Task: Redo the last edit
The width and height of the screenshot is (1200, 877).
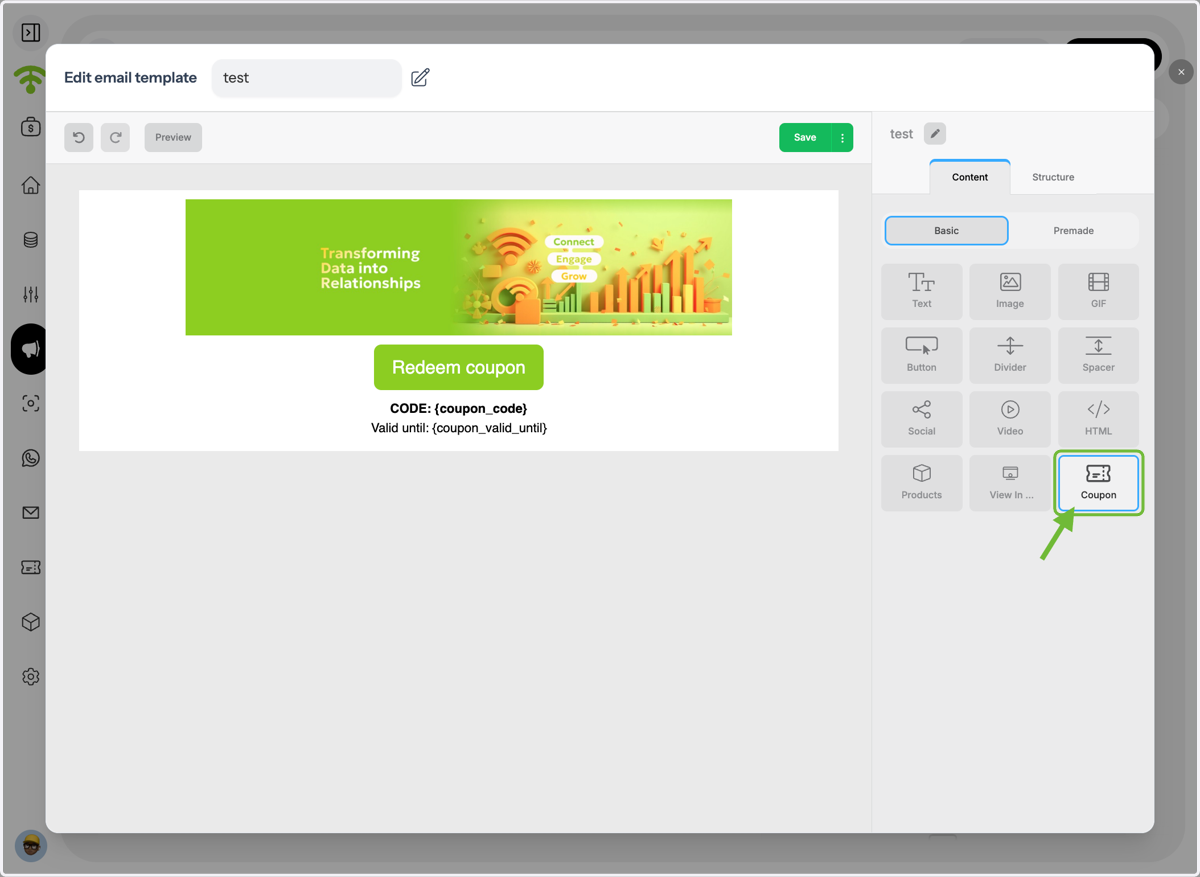Action: tap(115, 137)
